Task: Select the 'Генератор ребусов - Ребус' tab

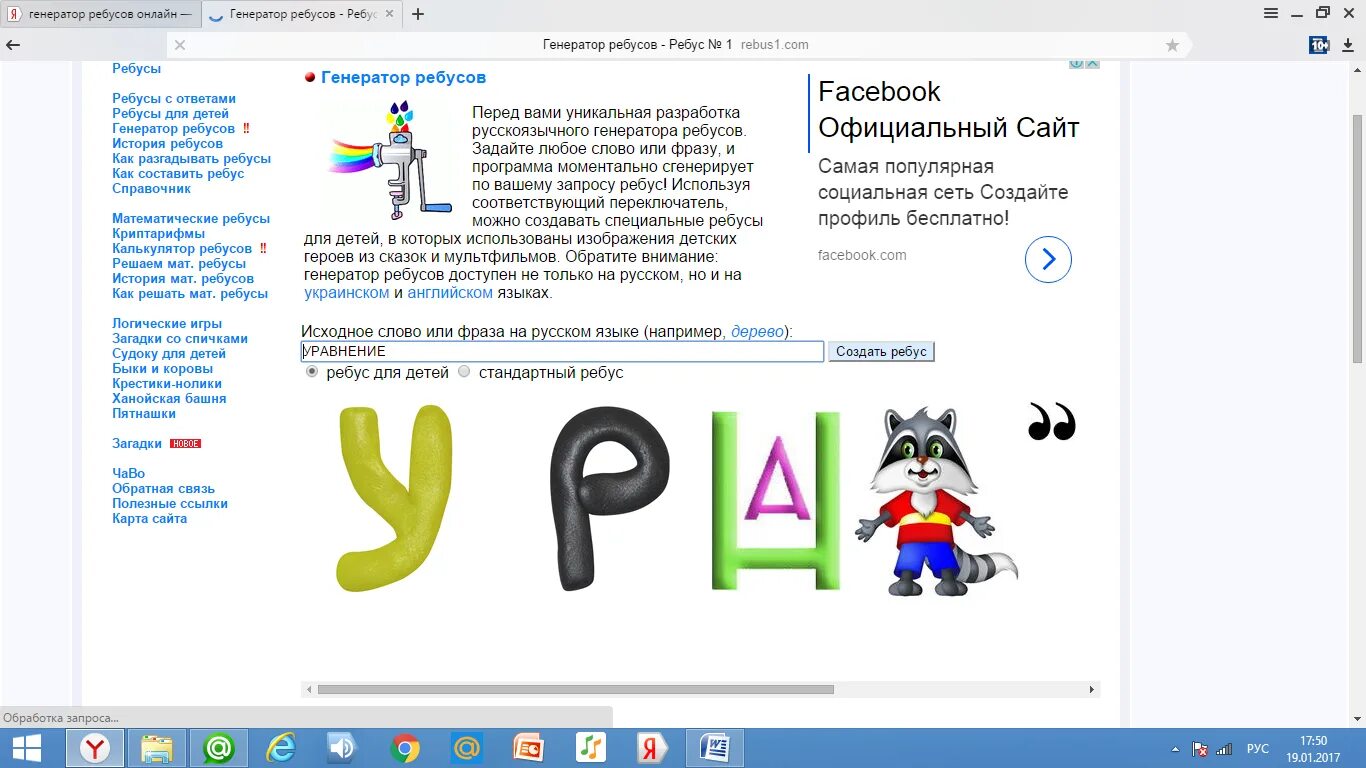Action: pyautogui.click(x=301, y=14)
